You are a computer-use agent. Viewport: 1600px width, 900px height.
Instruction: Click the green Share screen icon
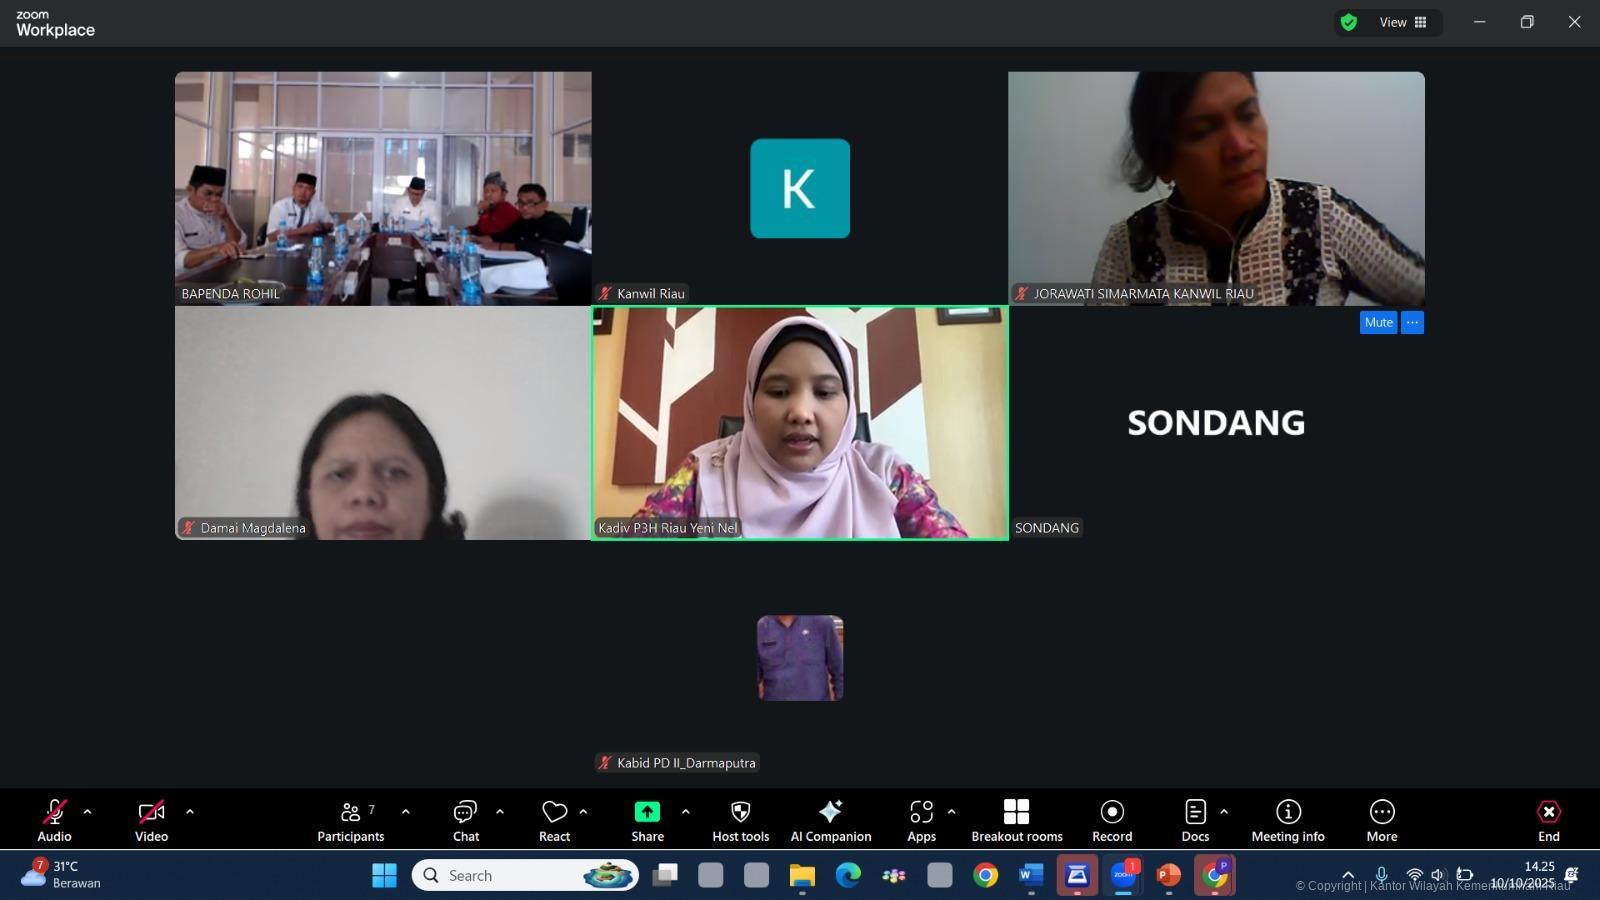[647, 812]
